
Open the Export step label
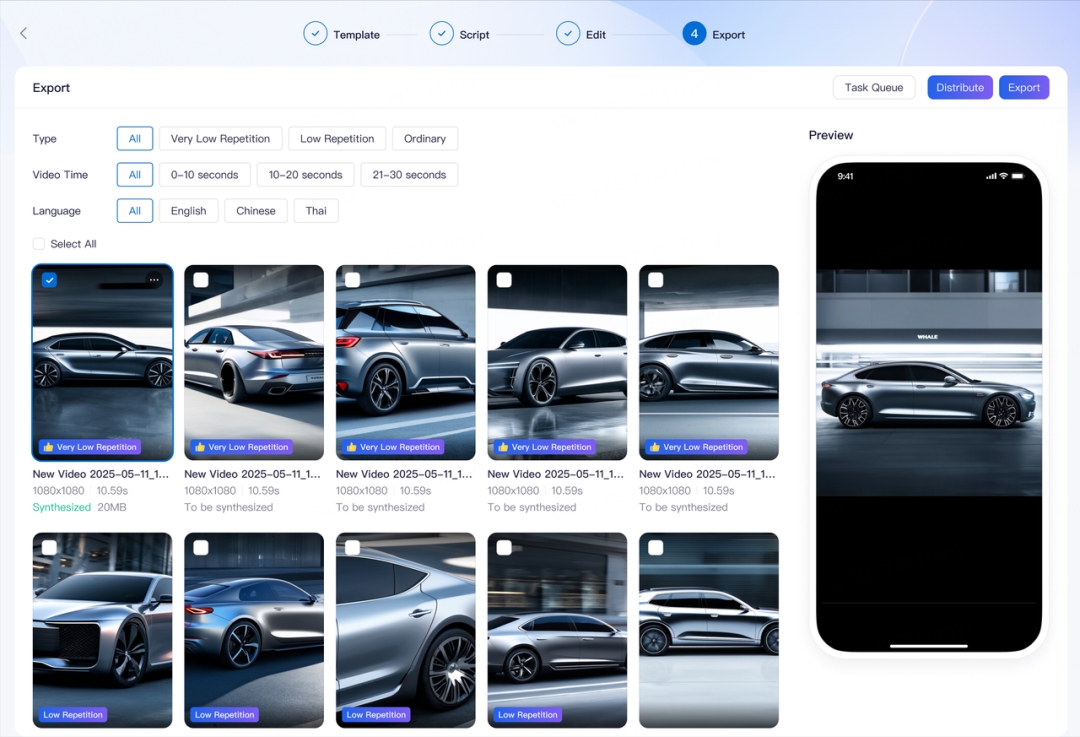(x=729, y=34)
